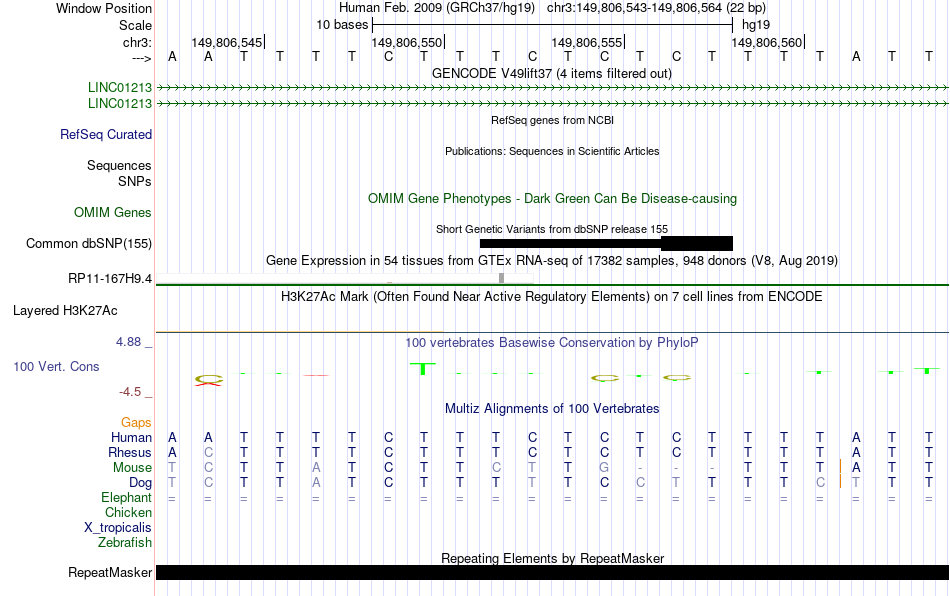Click the RefSeq genes from NCBI title
The height and width of the screenshot is (596, 950).
tap(553, 121)
